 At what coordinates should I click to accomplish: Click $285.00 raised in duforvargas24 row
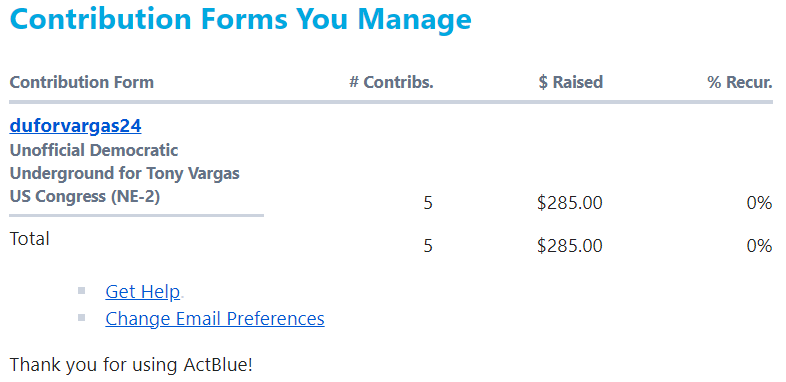pyautogui.click(x=570, y=203)
